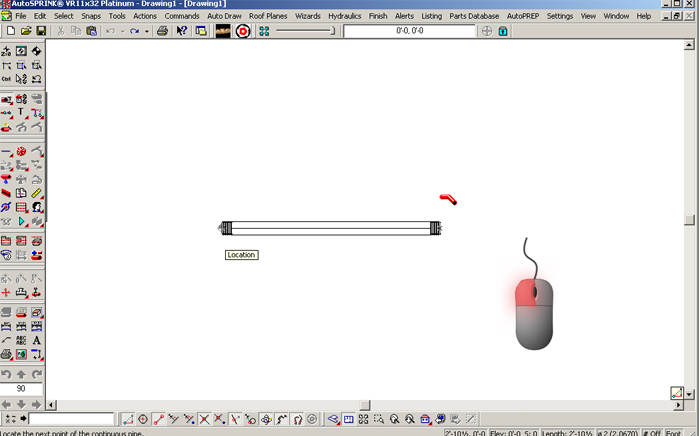
Task: Click the green zoom extents icon
Action: pyautogui.click(x=264, y=31)
